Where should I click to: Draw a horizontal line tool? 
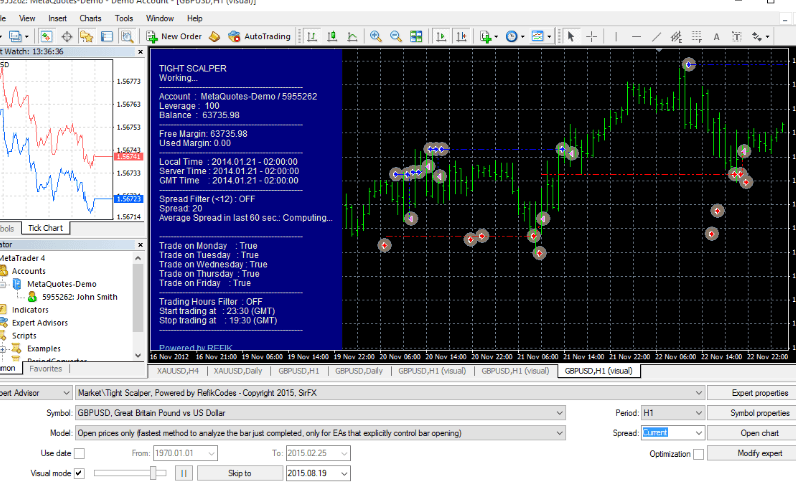[636, 37]
